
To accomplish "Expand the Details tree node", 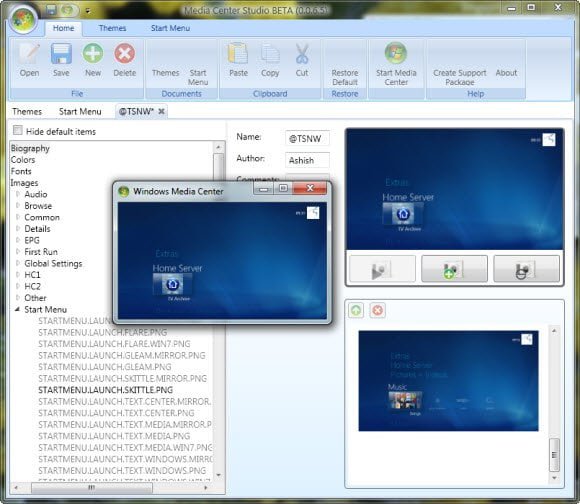I will 18,228.
